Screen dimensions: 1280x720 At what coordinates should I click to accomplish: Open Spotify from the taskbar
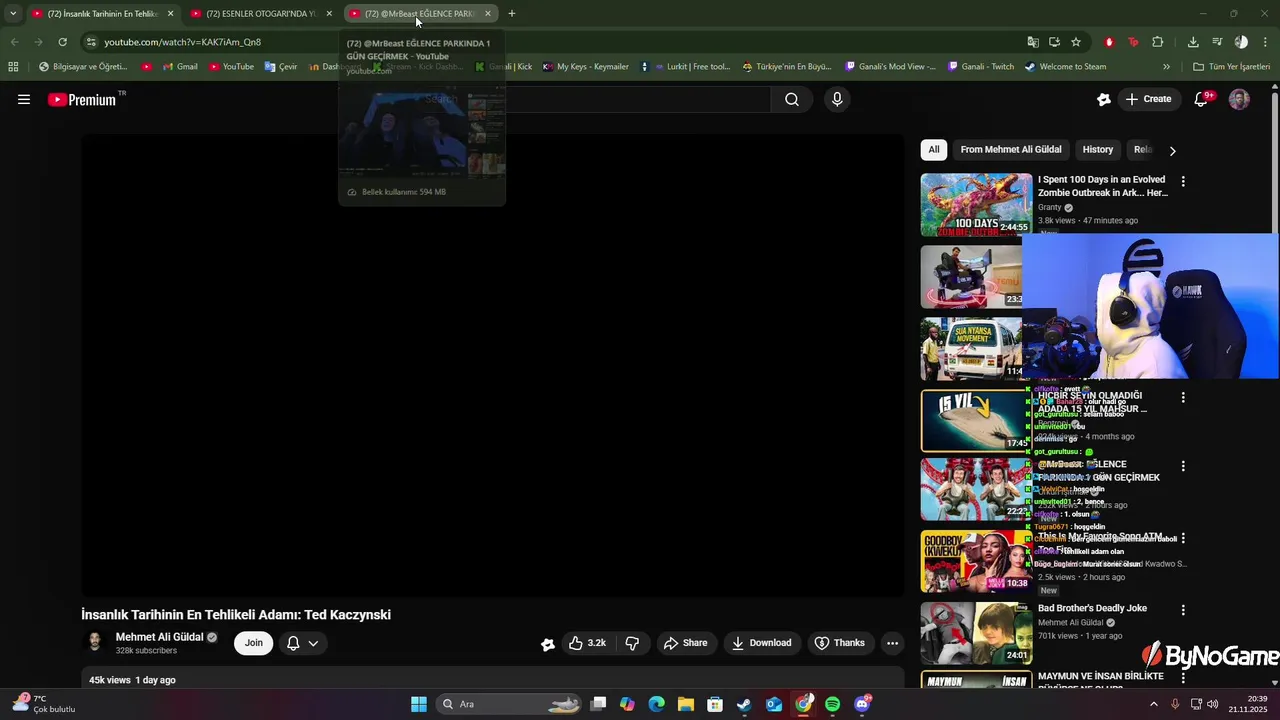tap(833, 704)
